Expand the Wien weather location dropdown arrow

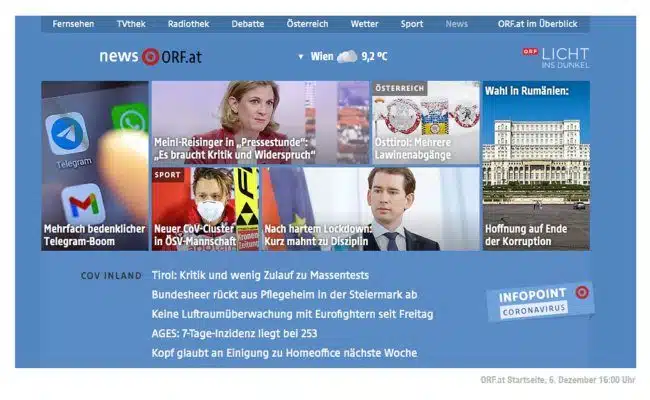coord(301,57)
